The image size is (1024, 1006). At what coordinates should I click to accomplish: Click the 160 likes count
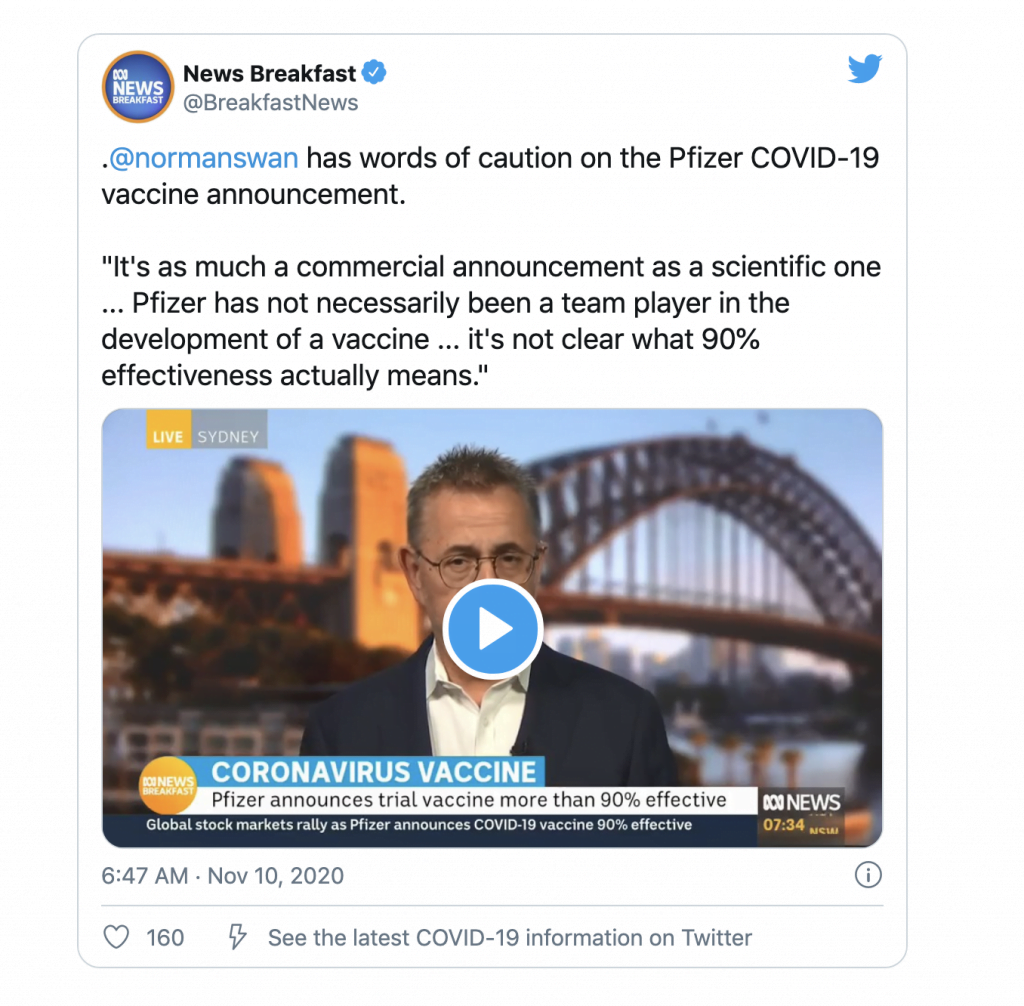[x=165, y=937]
